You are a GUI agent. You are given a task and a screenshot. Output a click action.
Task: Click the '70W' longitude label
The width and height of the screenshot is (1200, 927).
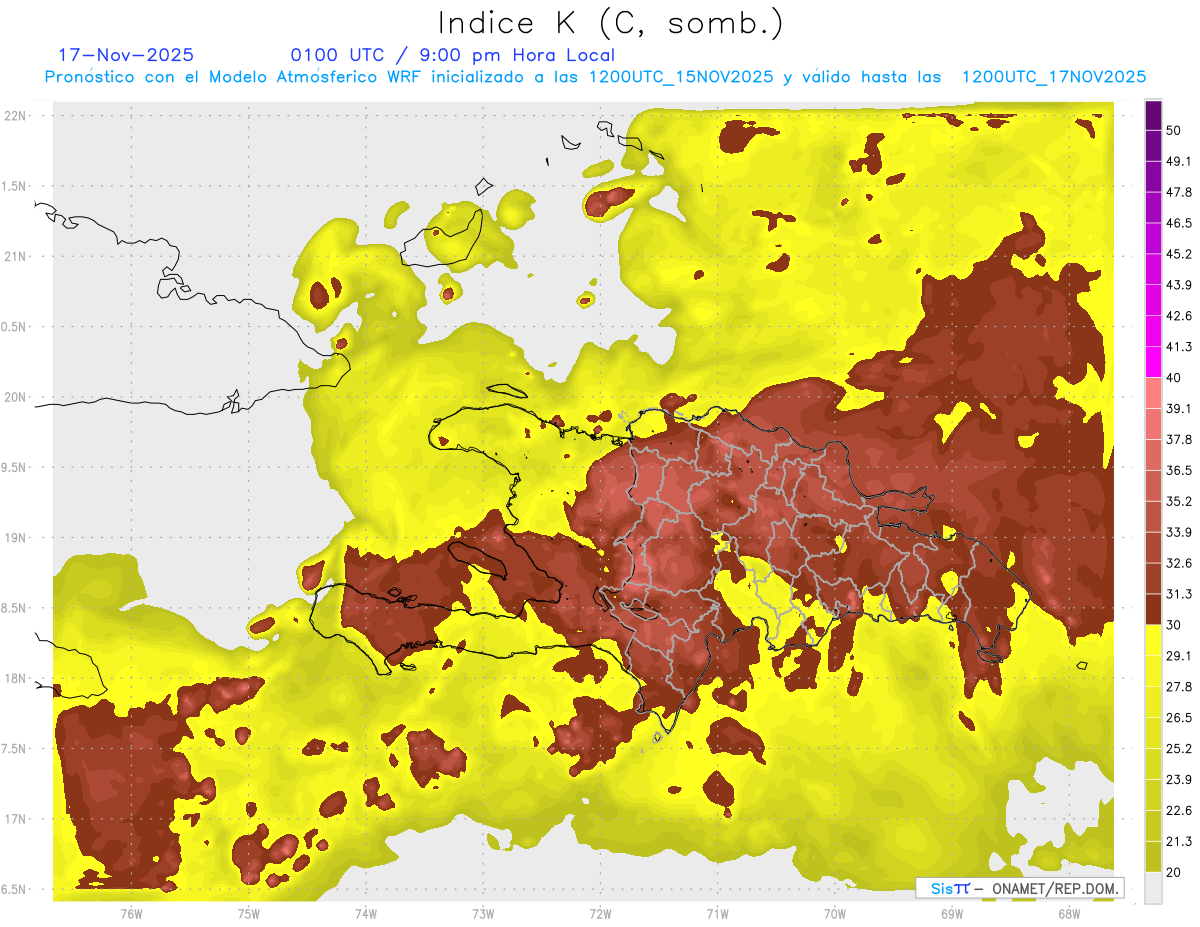coord(834,914)
